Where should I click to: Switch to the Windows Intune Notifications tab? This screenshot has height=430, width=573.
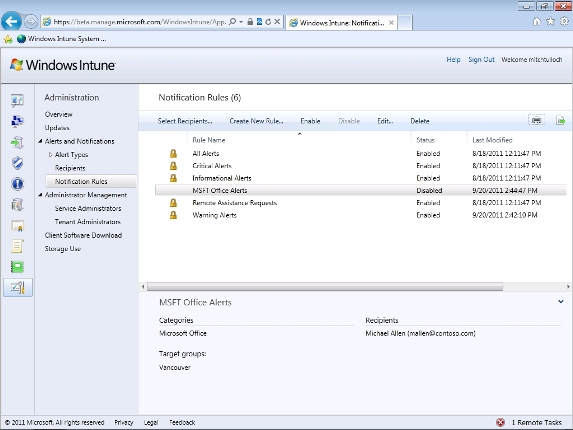point(341,23)
